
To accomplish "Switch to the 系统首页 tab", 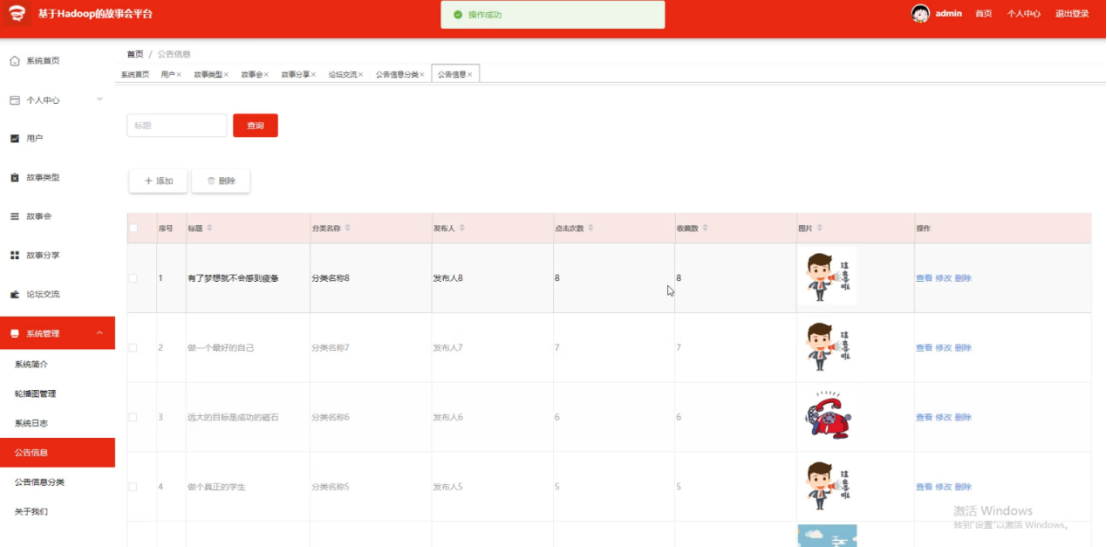I will click(x=135, y=74).
